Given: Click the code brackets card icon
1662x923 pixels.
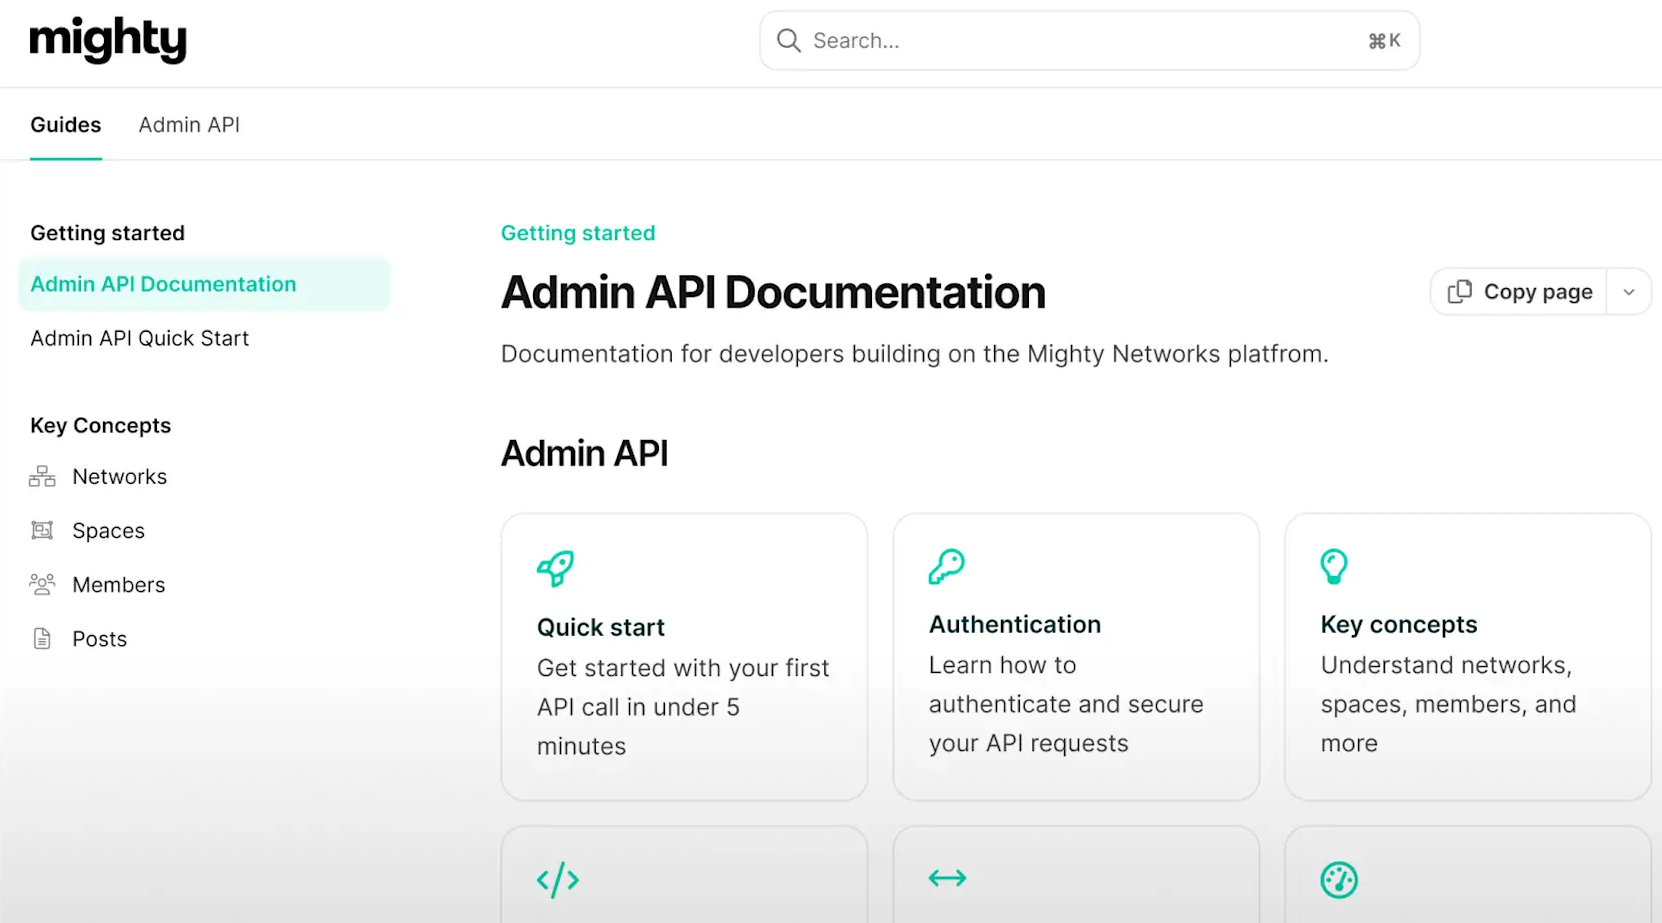Looking at the screenshot, I should 558,880.
